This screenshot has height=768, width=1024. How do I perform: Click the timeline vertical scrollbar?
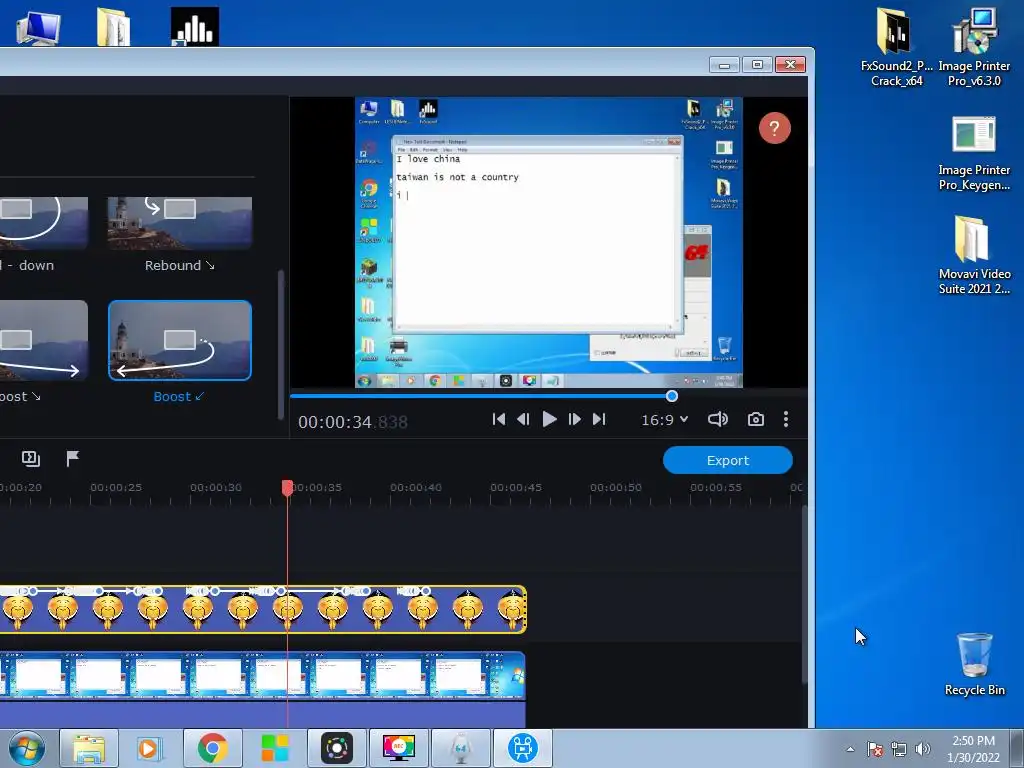click(805, 594)
